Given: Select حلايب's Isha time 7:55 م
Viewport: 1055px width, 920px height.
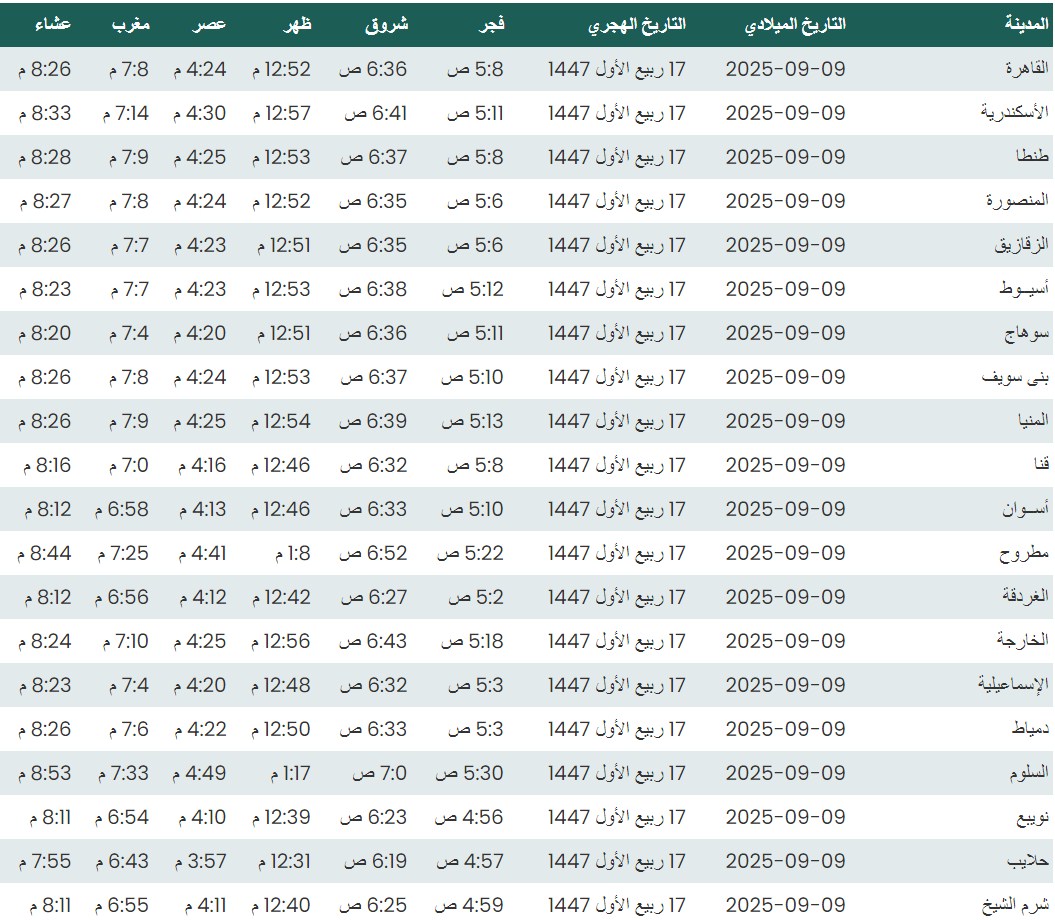Looking at the screenshot, I should (45, 861).
